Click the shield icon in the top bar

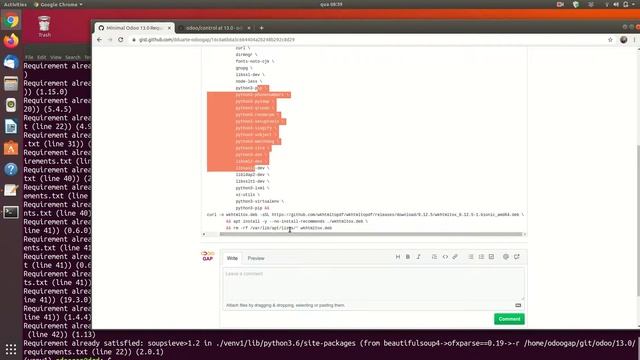click(x=576, y=4)
